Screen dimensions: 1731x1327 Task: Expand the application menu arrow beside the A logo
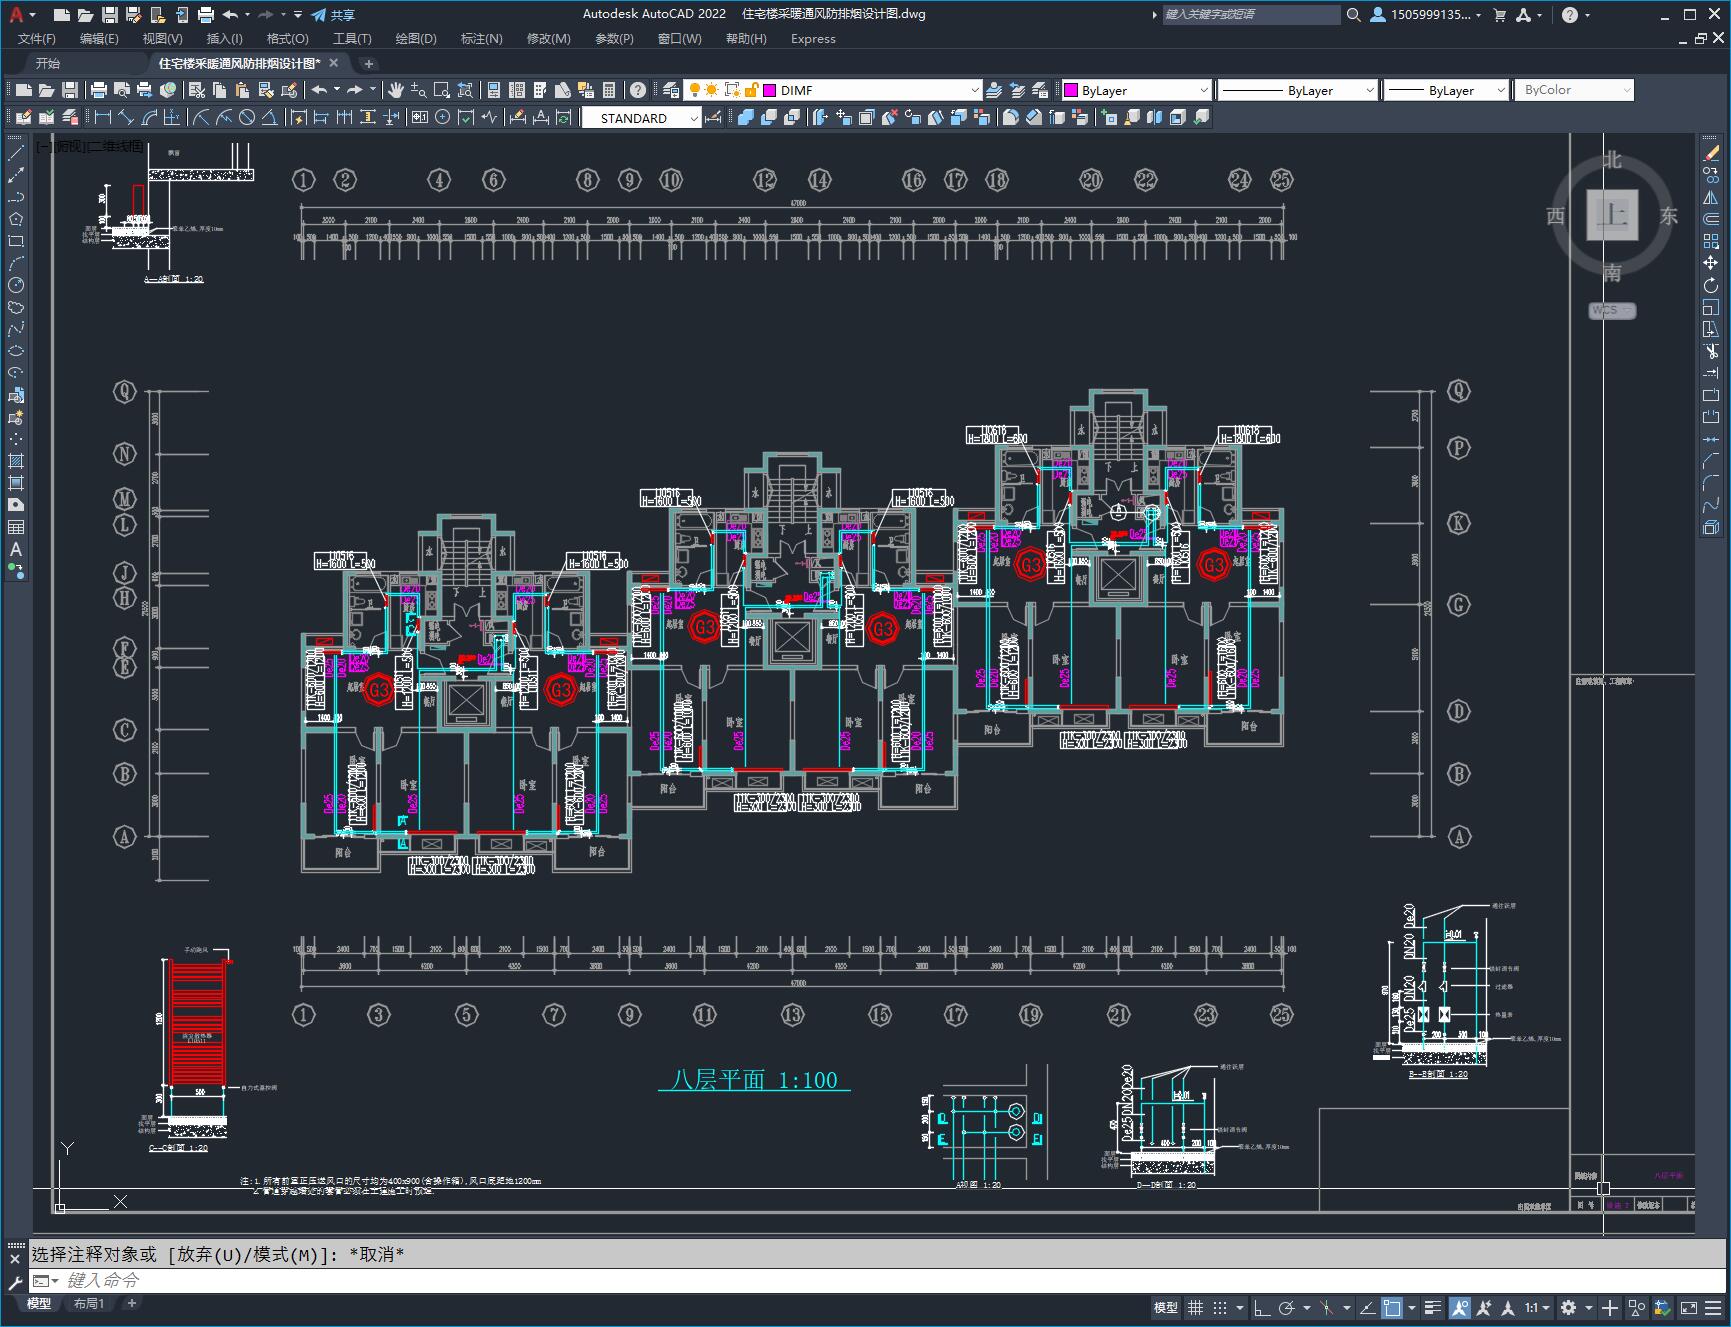point(32,14)
